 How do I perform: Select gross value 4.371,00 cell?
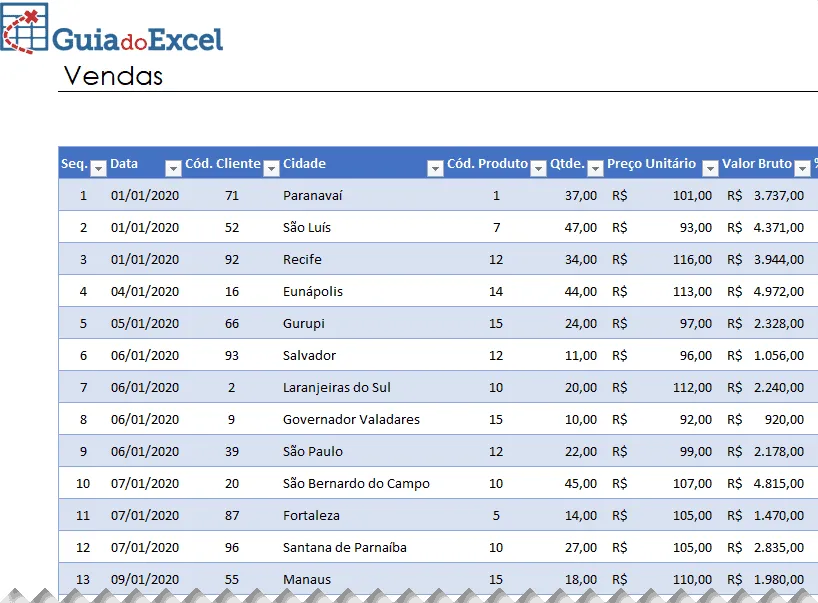[x=765, y=227]
